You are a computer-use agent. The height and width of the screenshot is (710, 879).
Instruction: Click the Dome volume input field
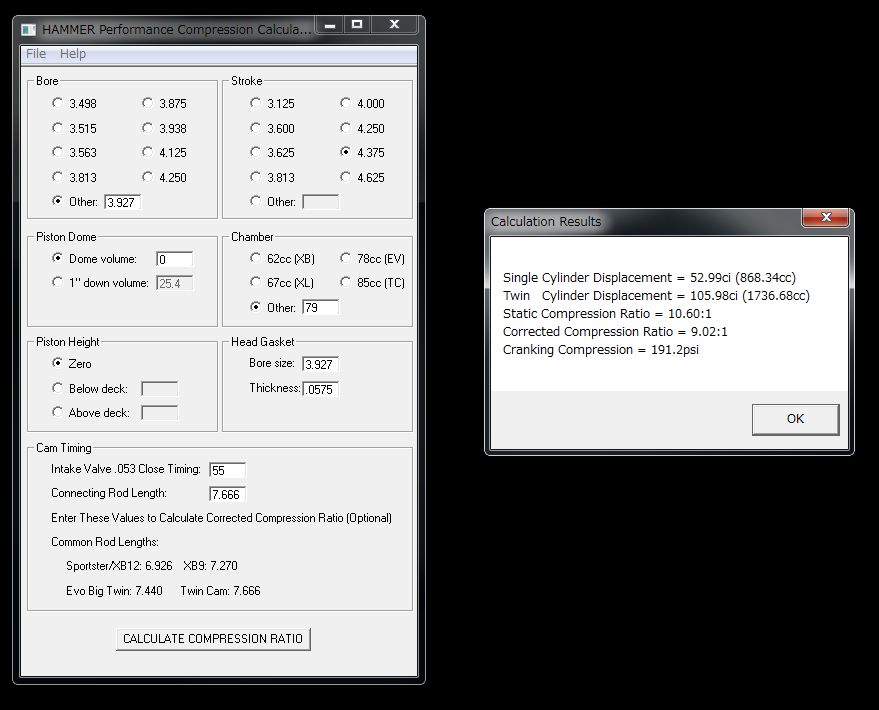(174, 259)
